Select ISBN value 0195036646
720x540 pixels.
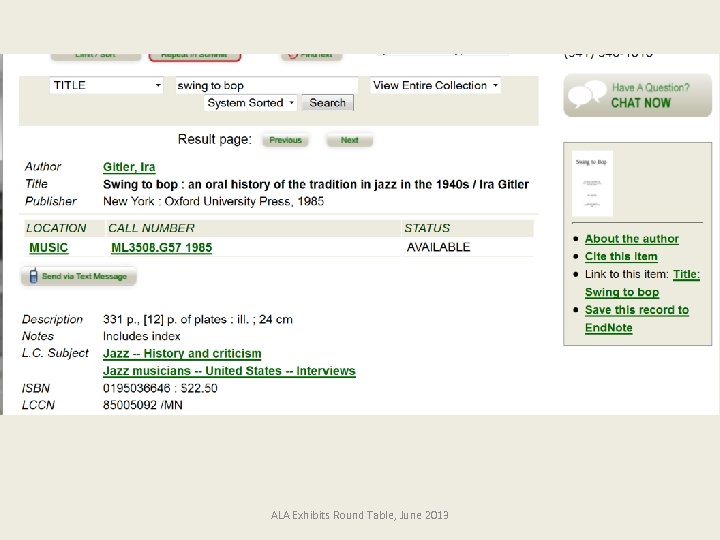coord(137,388)
